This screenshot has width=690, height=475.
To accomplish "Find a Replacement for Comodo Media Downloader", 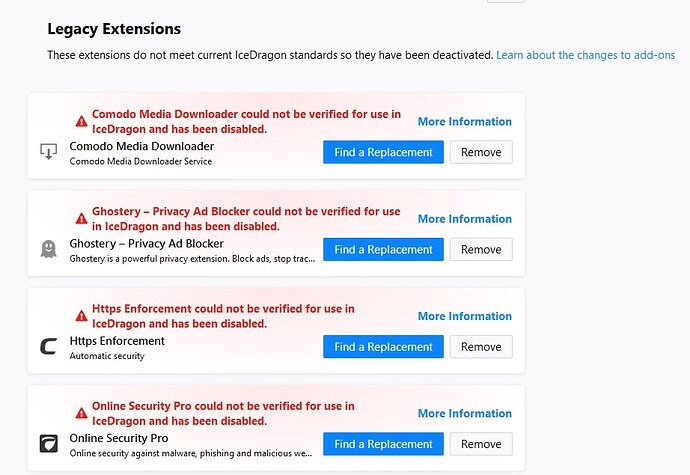I will (x=383, y=152).
